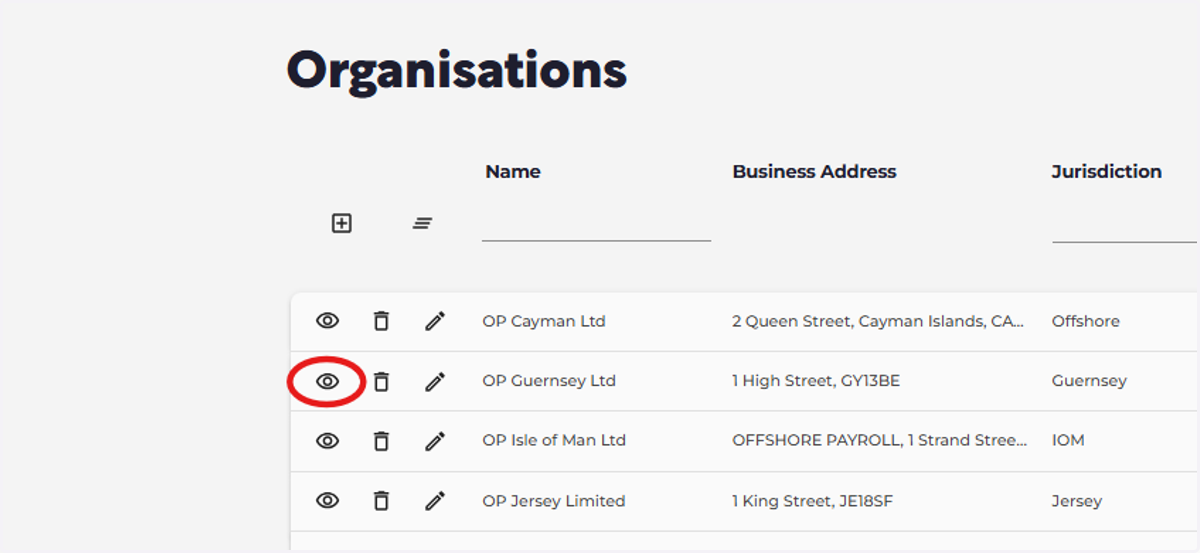The height and width of the screenshot is (553, 1200).
Task: Click address 1 High Street, GY13BE
Action: coord(816,381)
